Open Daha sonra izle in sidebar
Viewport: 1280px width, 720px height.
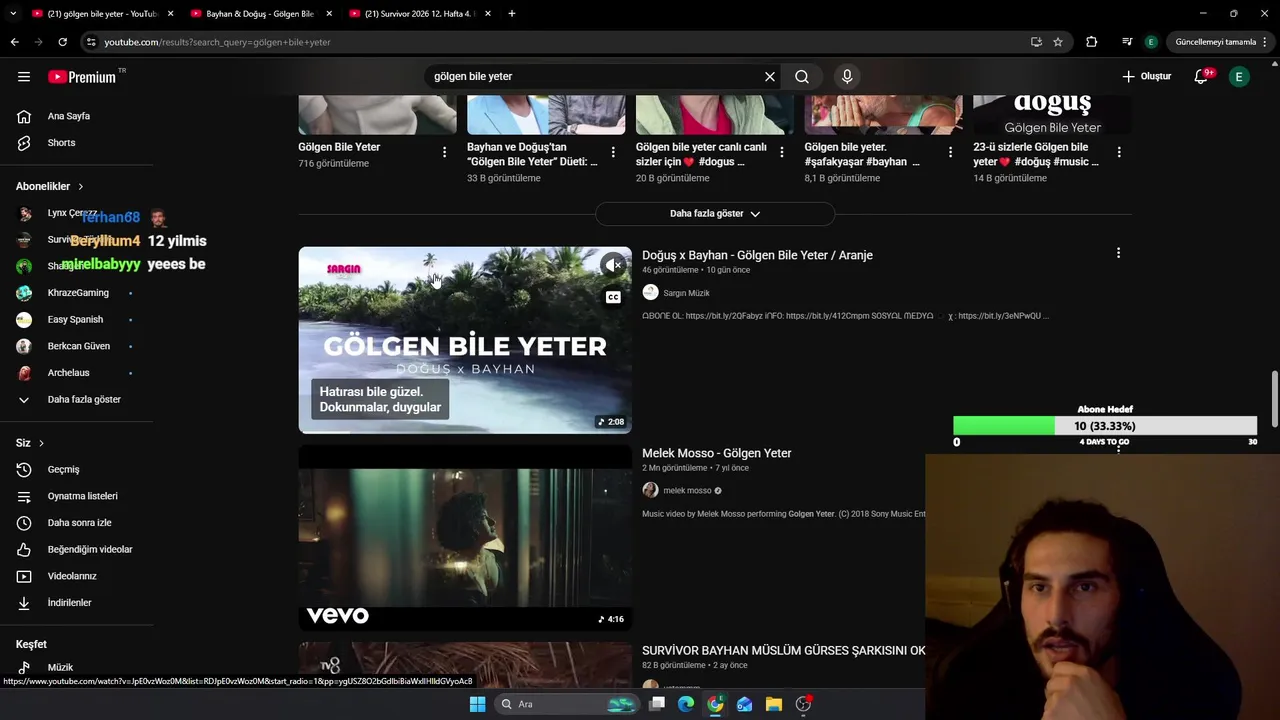77,523
